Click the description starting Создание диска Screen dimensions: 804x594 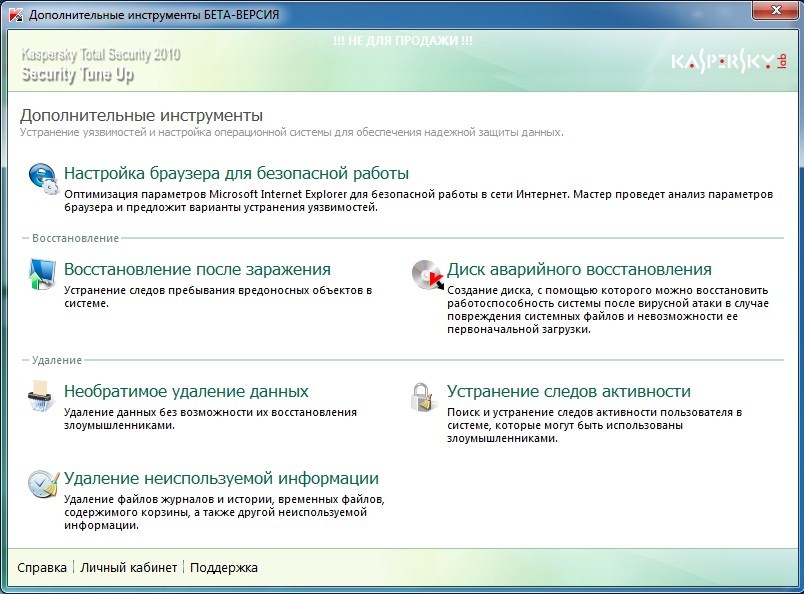[608, 310]
